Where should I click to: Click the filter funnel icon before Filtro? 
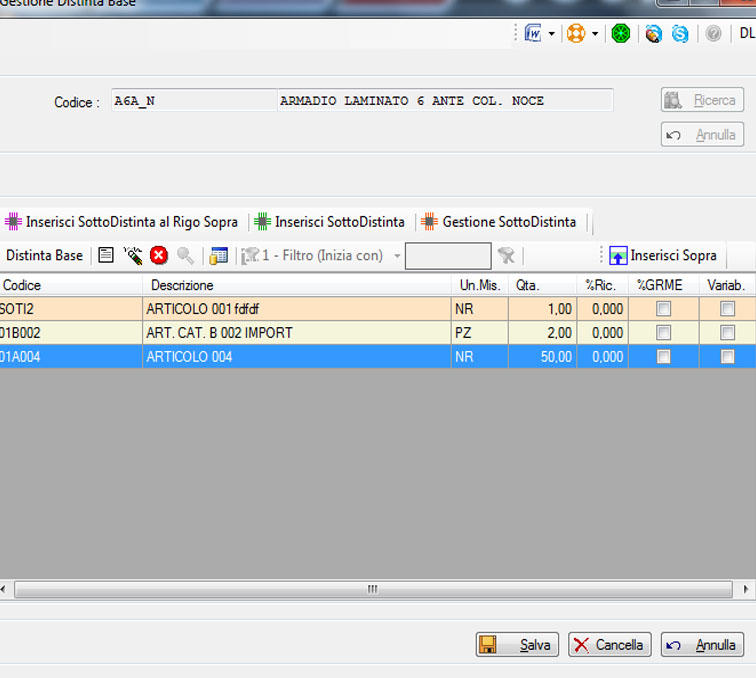point(250,256)
